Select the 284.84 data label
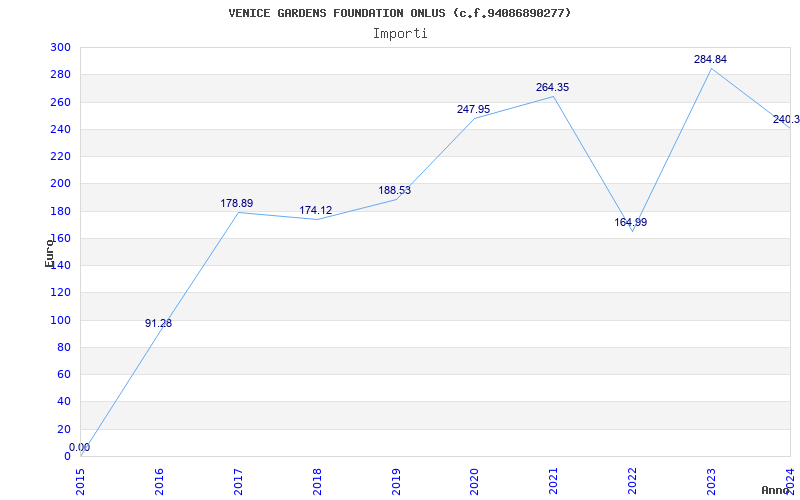This screenshot has height=500, width=800. click(x=710, y=59)
